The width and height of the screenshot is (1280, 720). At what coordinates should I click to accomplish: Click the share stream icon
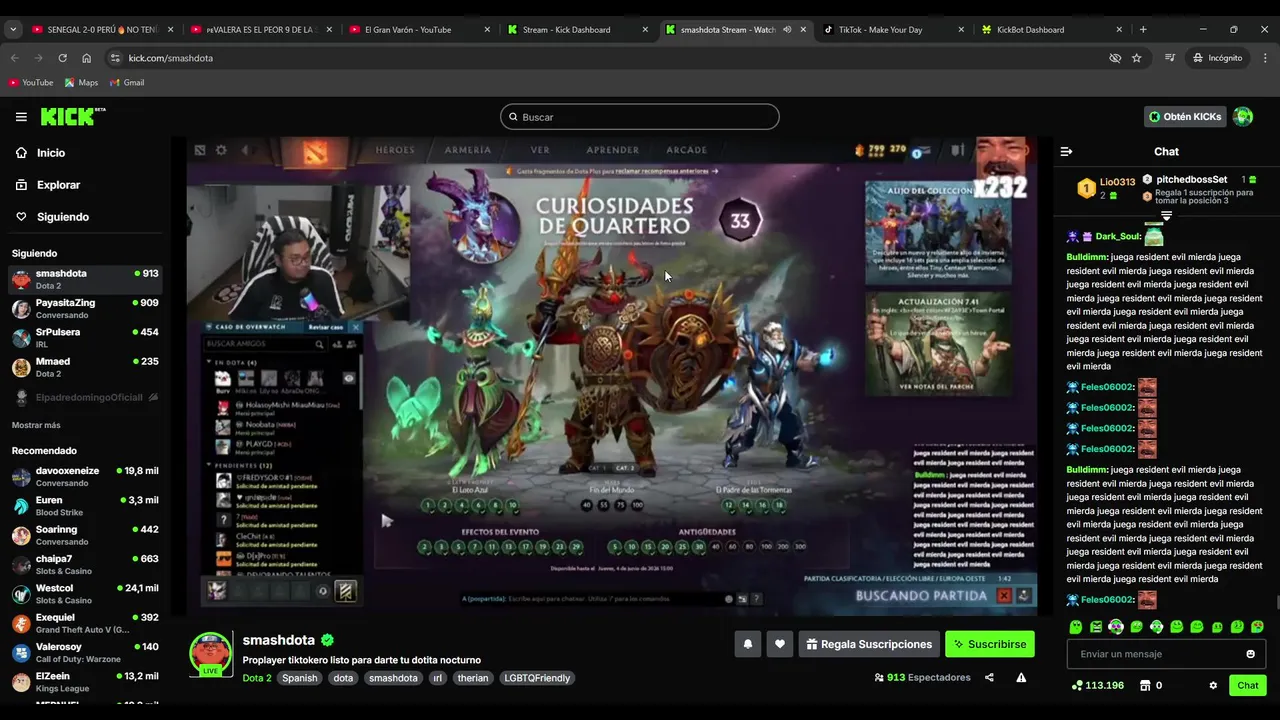click(x=989, y=678)
